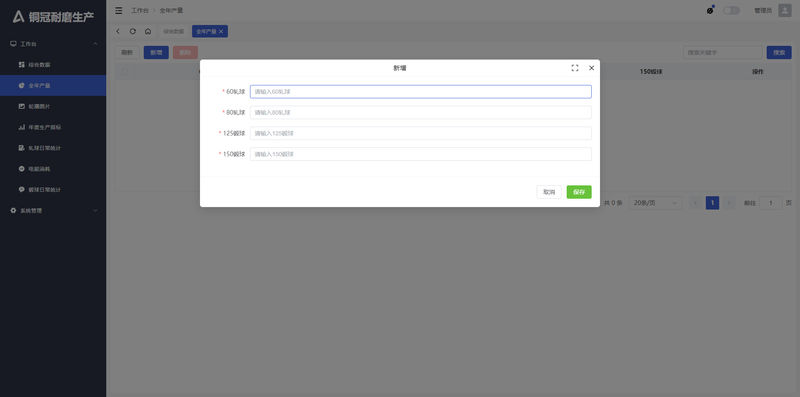Select 全年产量 in the sidebar
The width and height of the screenshot is (800, 397).
53,86
